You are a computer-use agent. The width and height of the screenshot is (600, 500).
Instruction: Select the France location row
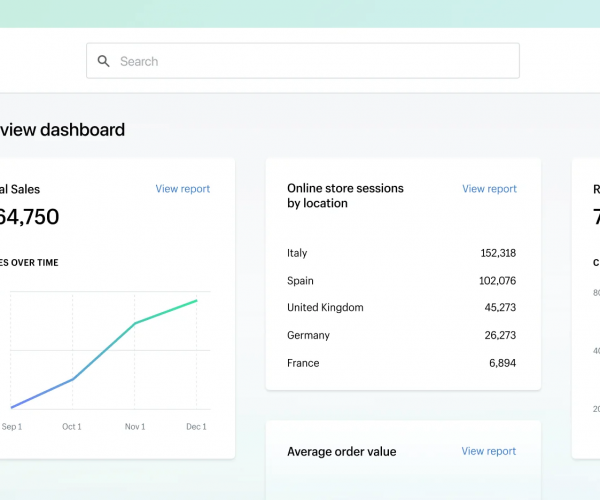[401, 363]
